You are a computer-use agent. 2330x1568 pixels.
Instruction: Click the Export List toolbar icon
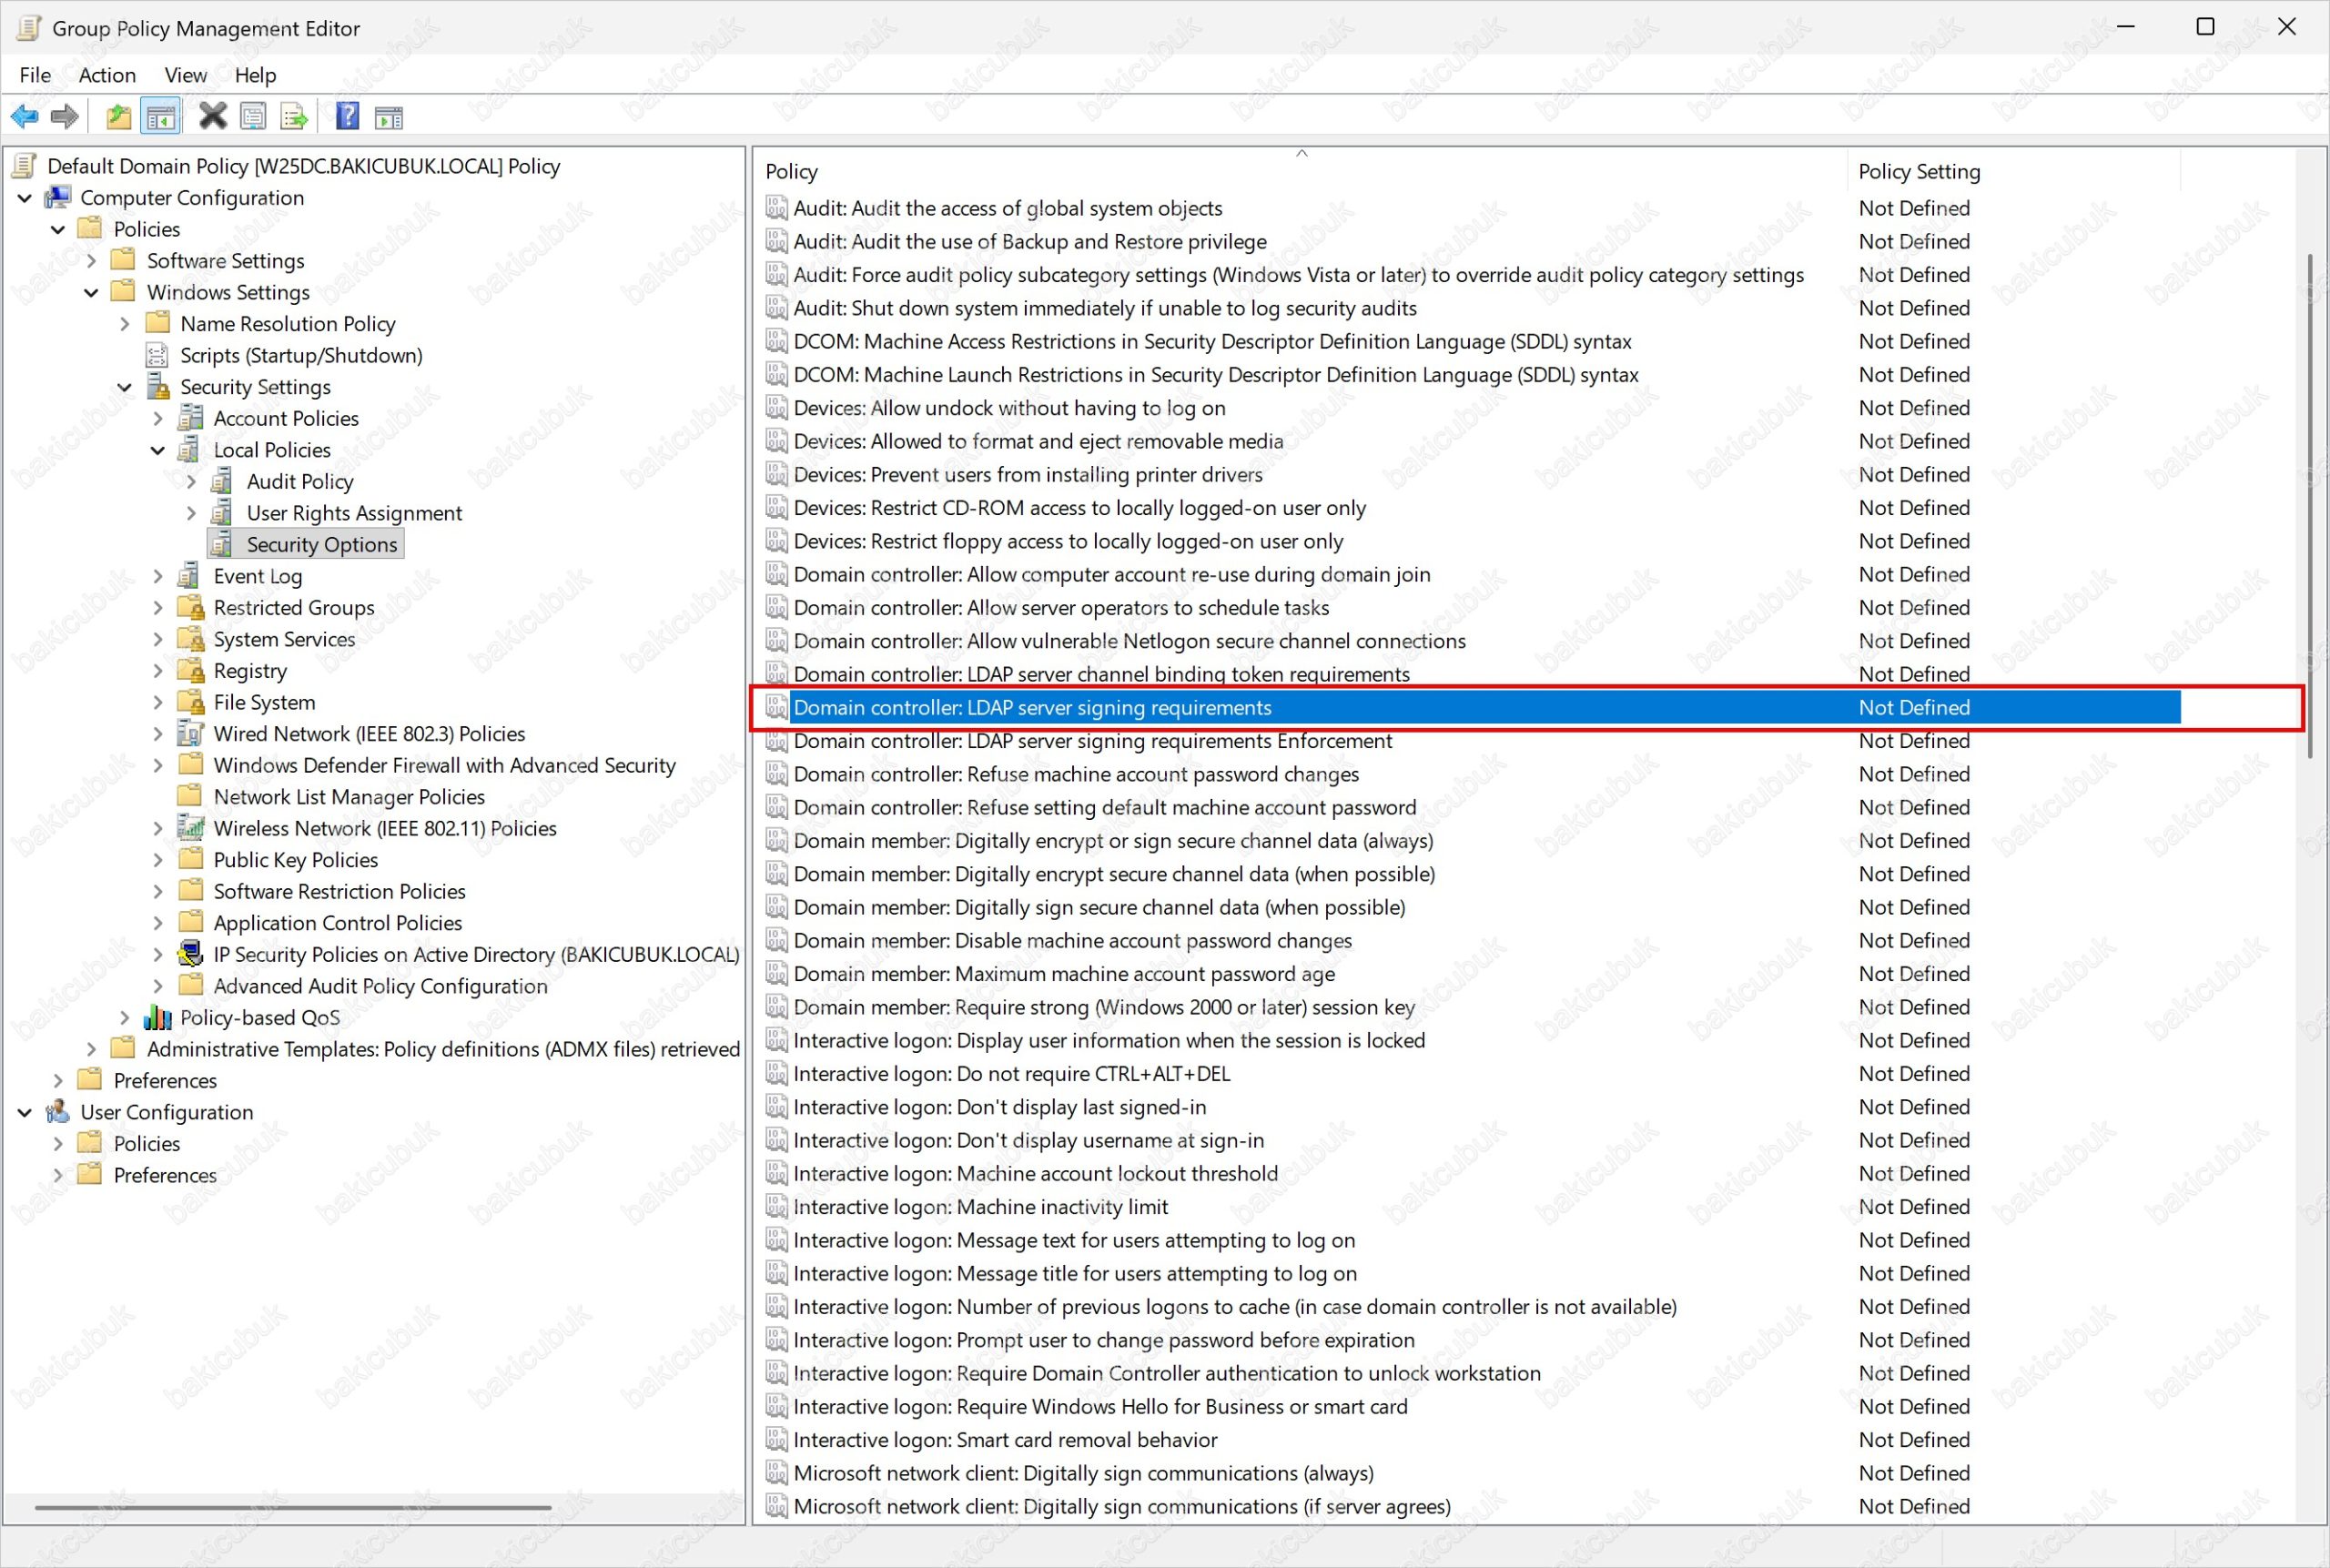point(294,117)
